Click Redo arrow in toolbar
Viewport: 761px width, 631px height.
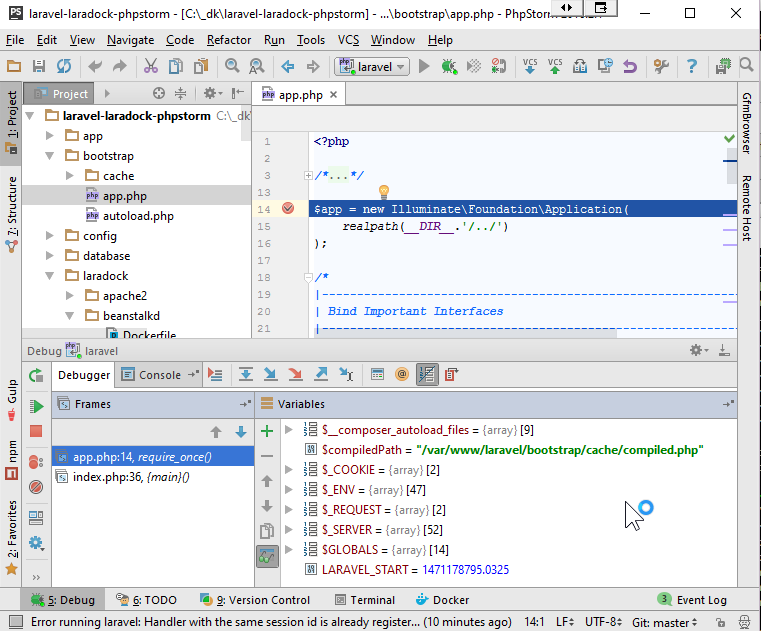coord(119,66)
